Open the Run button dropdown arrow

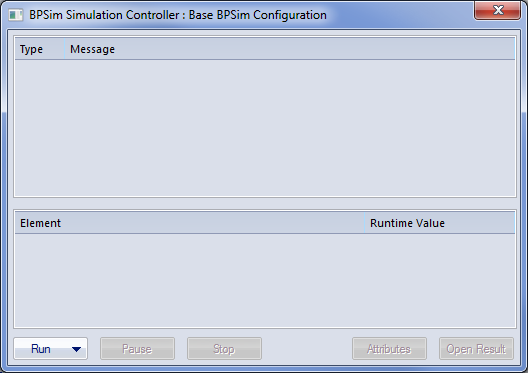coord(76,349)
